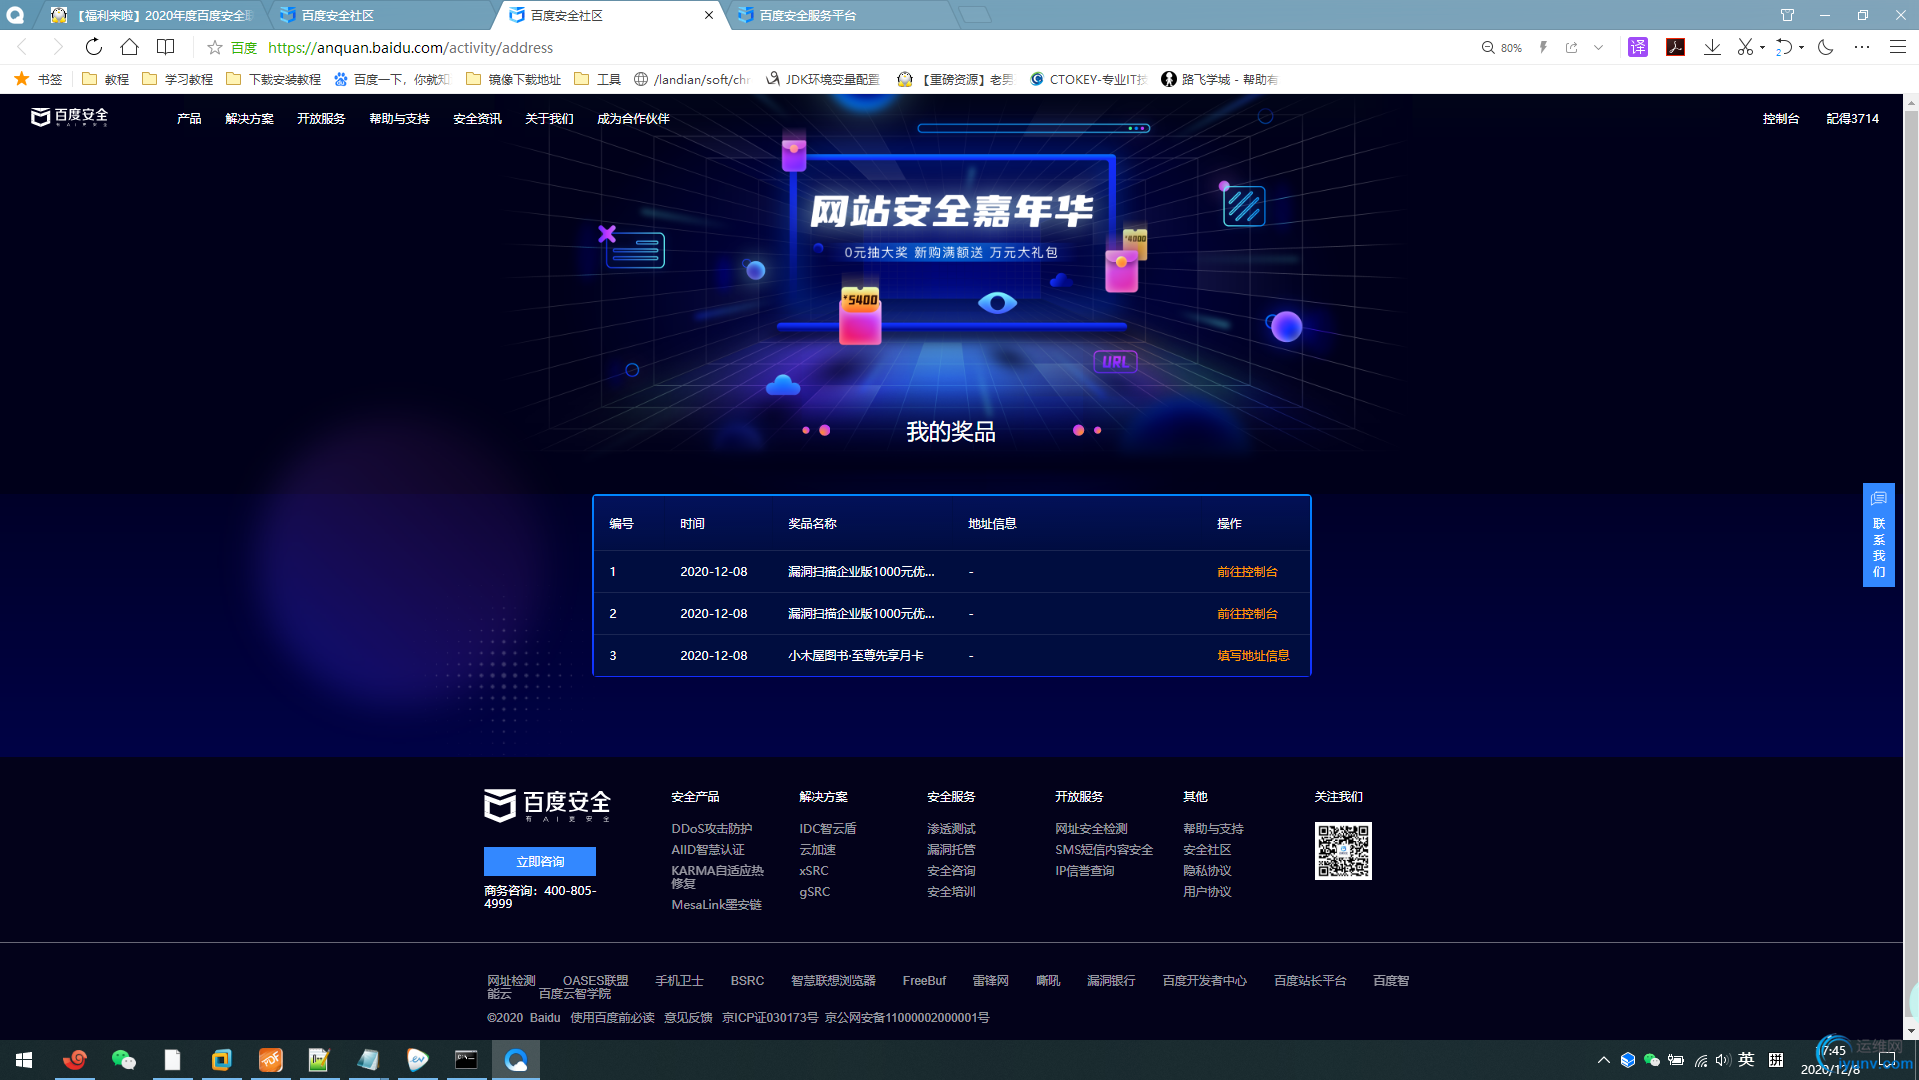The image size is (1919, 1080).
Task: Expand the screenshot tool dropdown arrow
Action: point(1762,47)
